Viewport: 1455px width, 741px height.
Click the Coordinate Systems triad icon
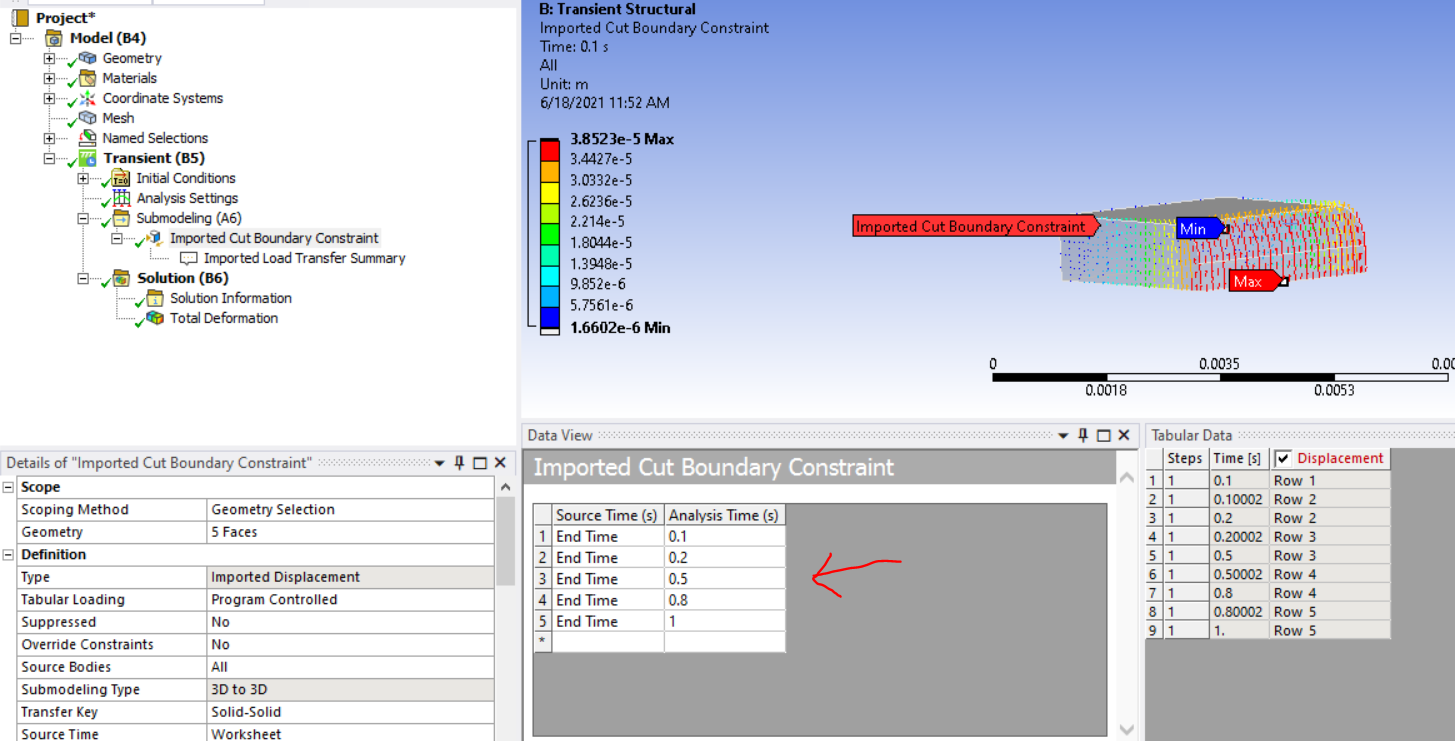click(88, 98)
